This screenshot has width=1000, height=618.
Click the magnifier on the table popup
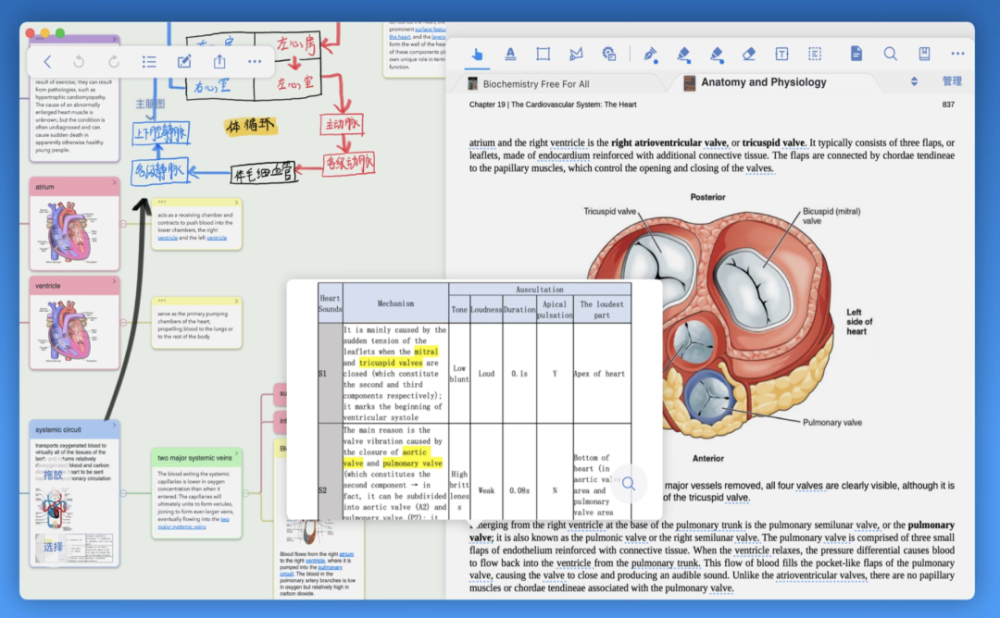click(x=628, y=483)
